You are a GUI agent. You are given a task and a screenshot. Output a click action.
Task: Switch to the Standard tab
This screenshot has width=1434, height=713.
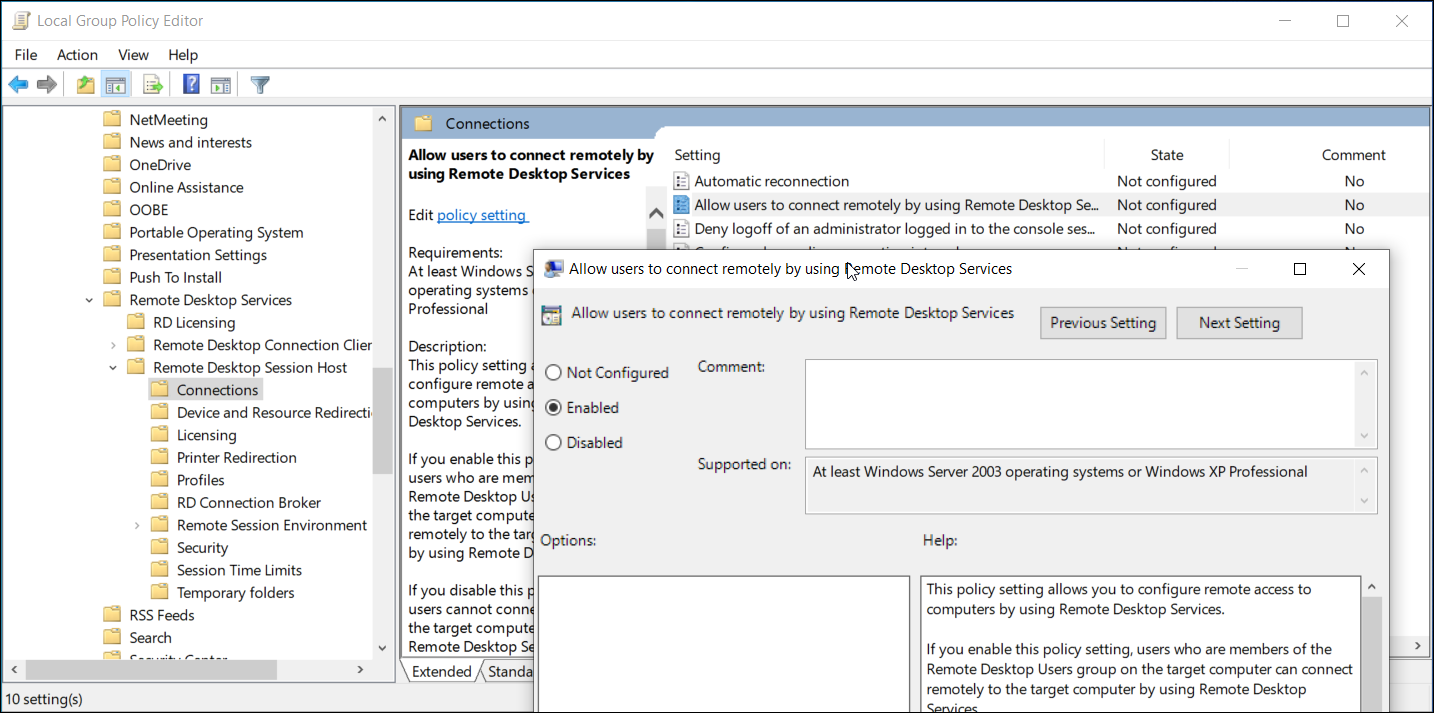[509, 671]
